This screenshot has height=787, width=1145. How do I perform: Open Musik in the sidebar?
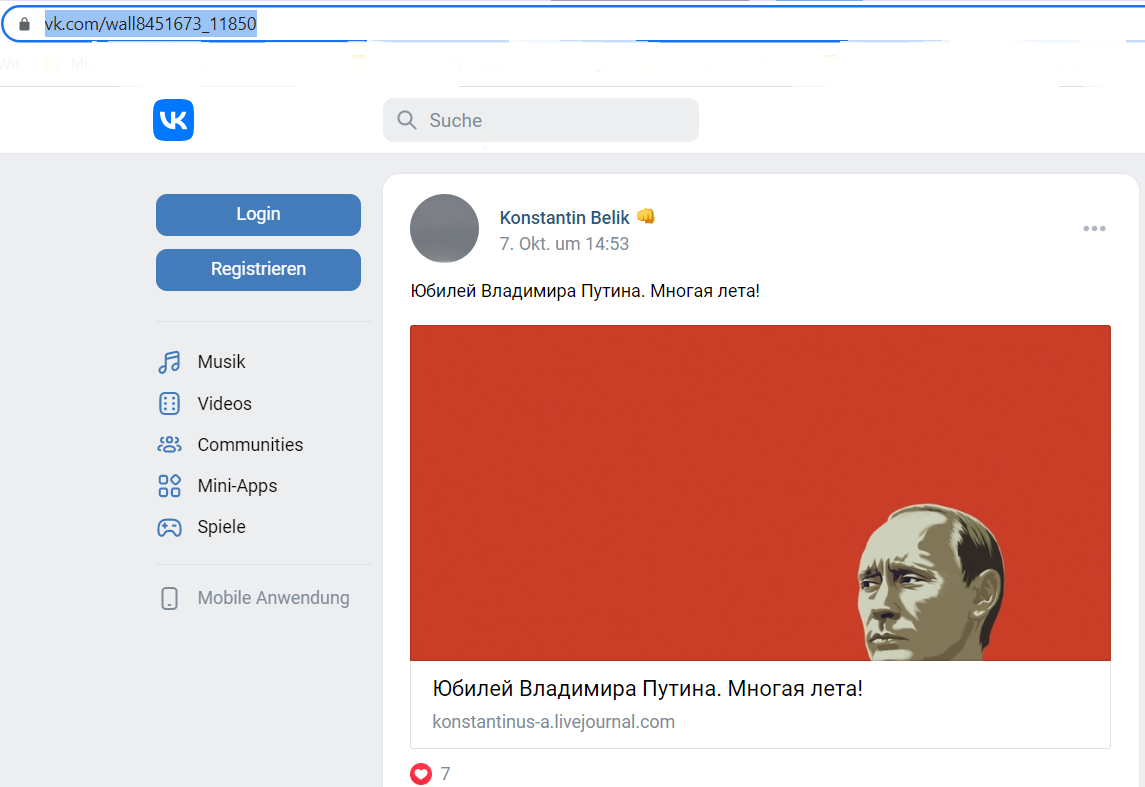(x=221, y=362)
